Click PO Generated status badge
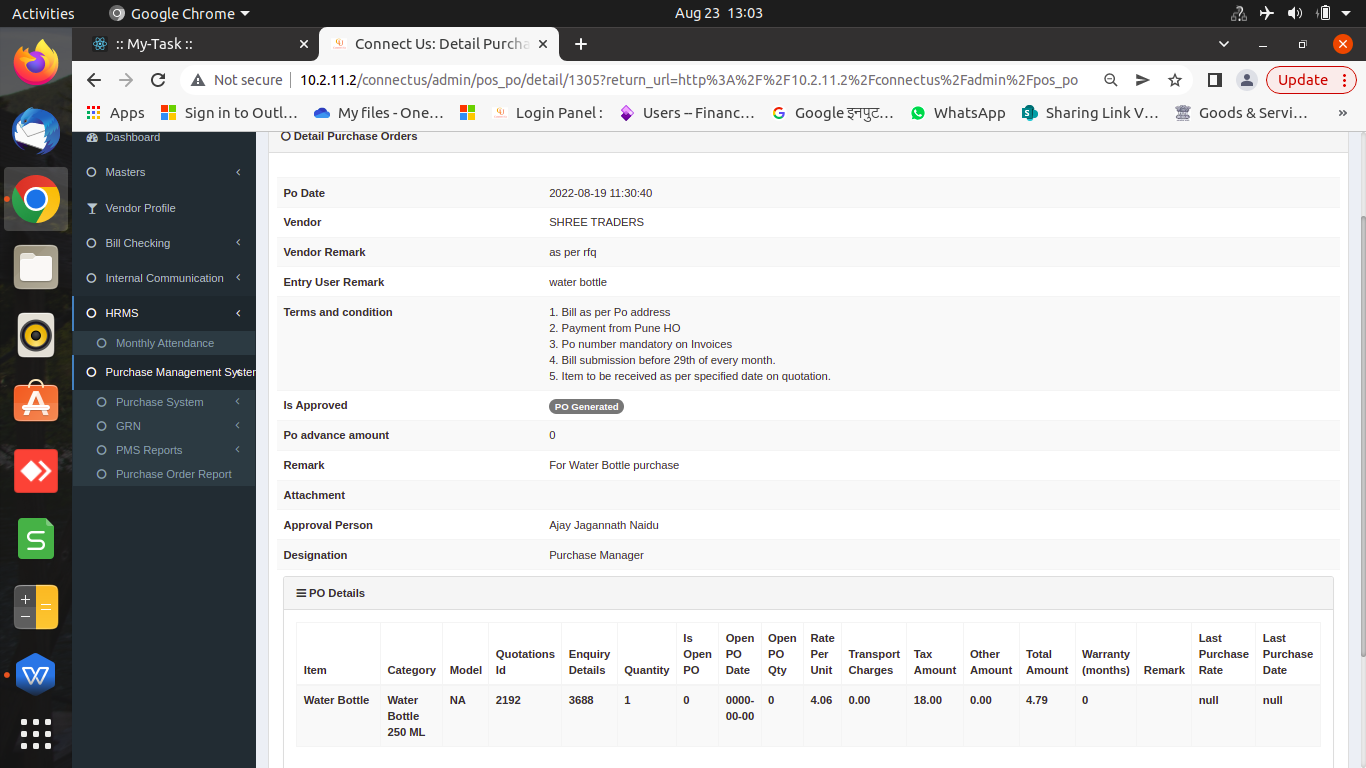 coord(586,407)
